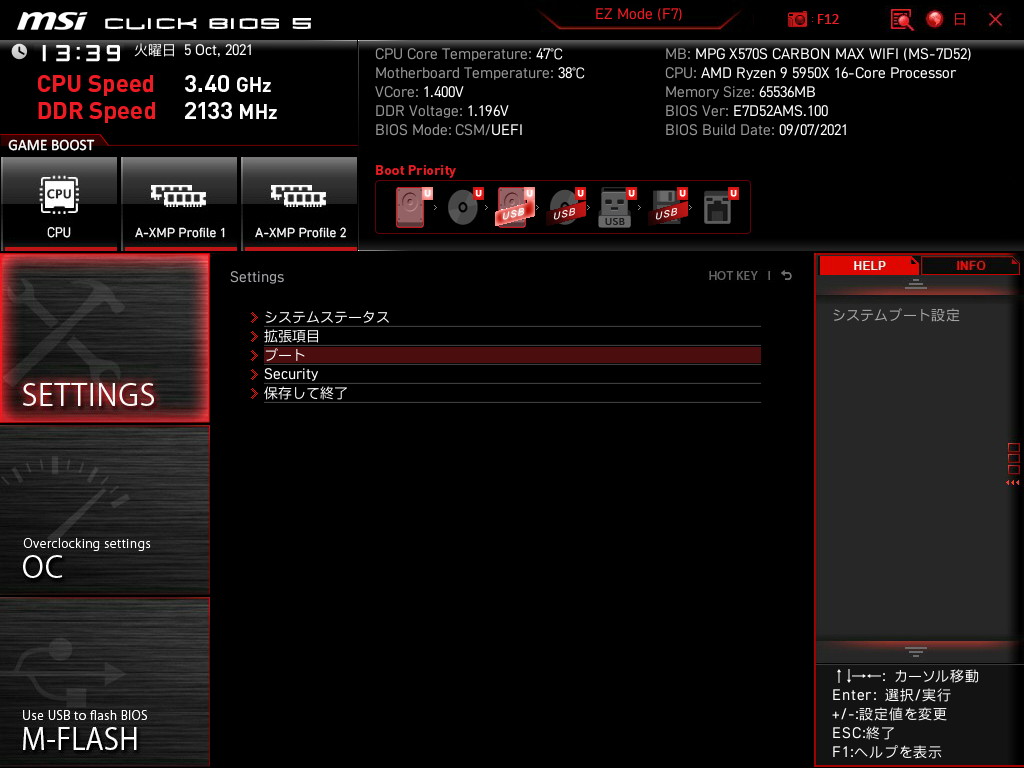Click the GAME BOOST label
Image resolution: width=1024 pixels, height=768 pixels.
pyautogui.click(x=51, y=145)
